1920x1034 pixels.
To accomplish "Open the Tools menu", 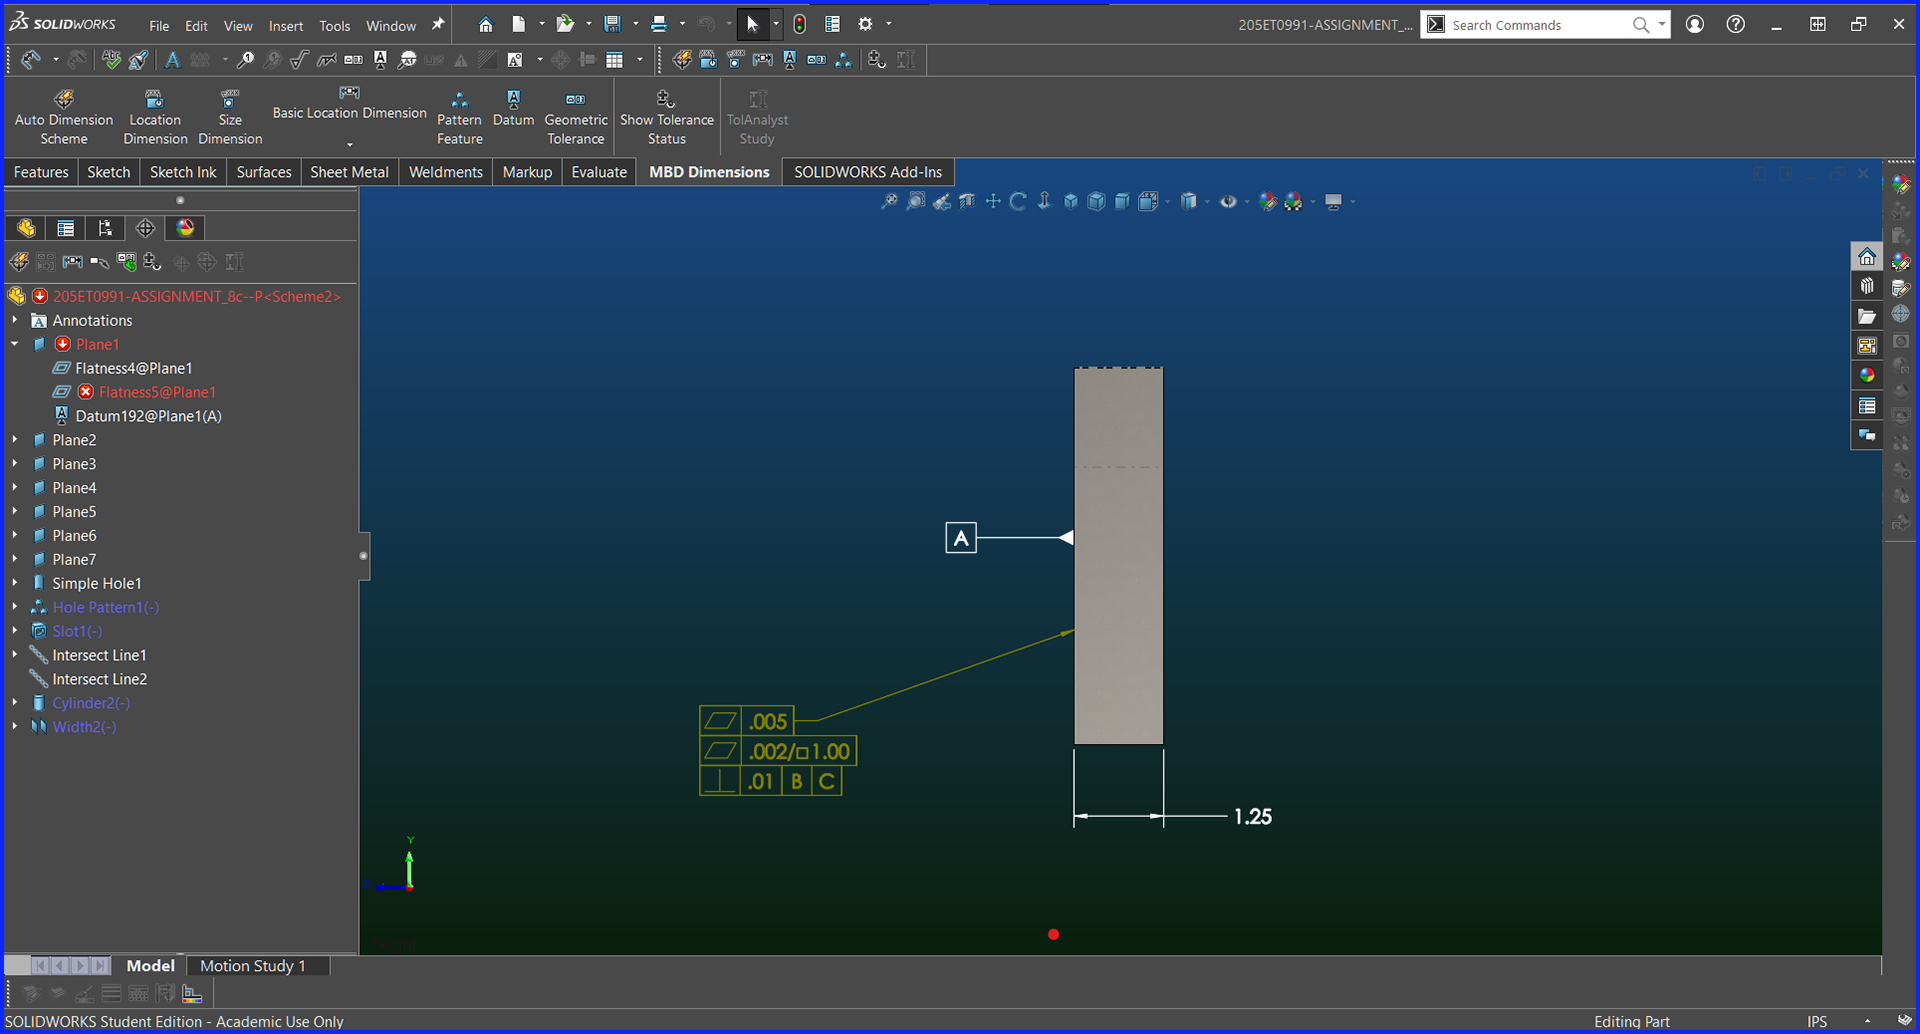I will point(334,26).
